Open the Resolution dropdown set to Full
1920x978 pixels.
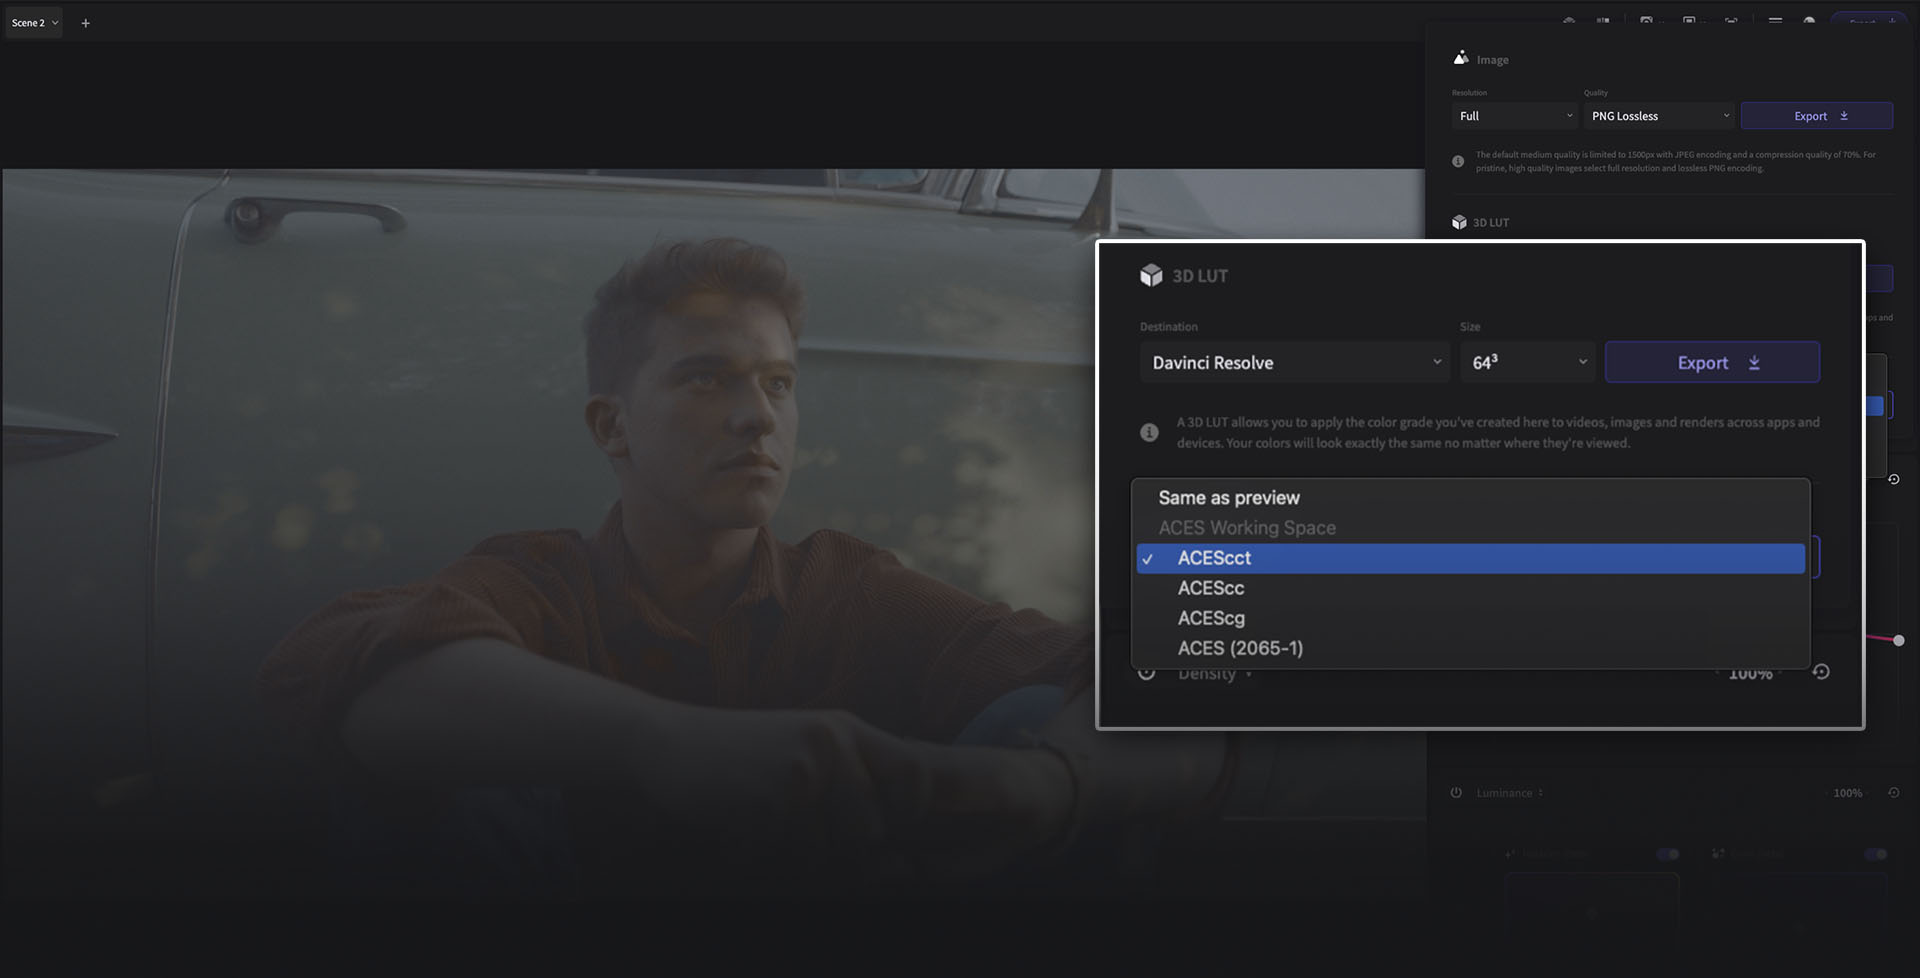coord(1513,116)
